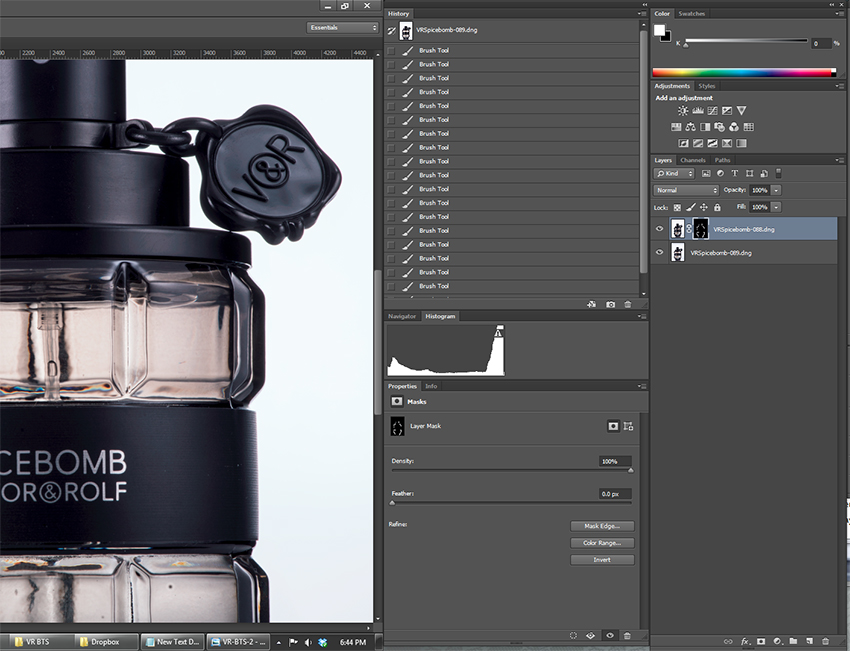Viewport: 850px width, 651px height.
Task: Add a Hue/Saturation adjustment
Action: pos(676,127)
